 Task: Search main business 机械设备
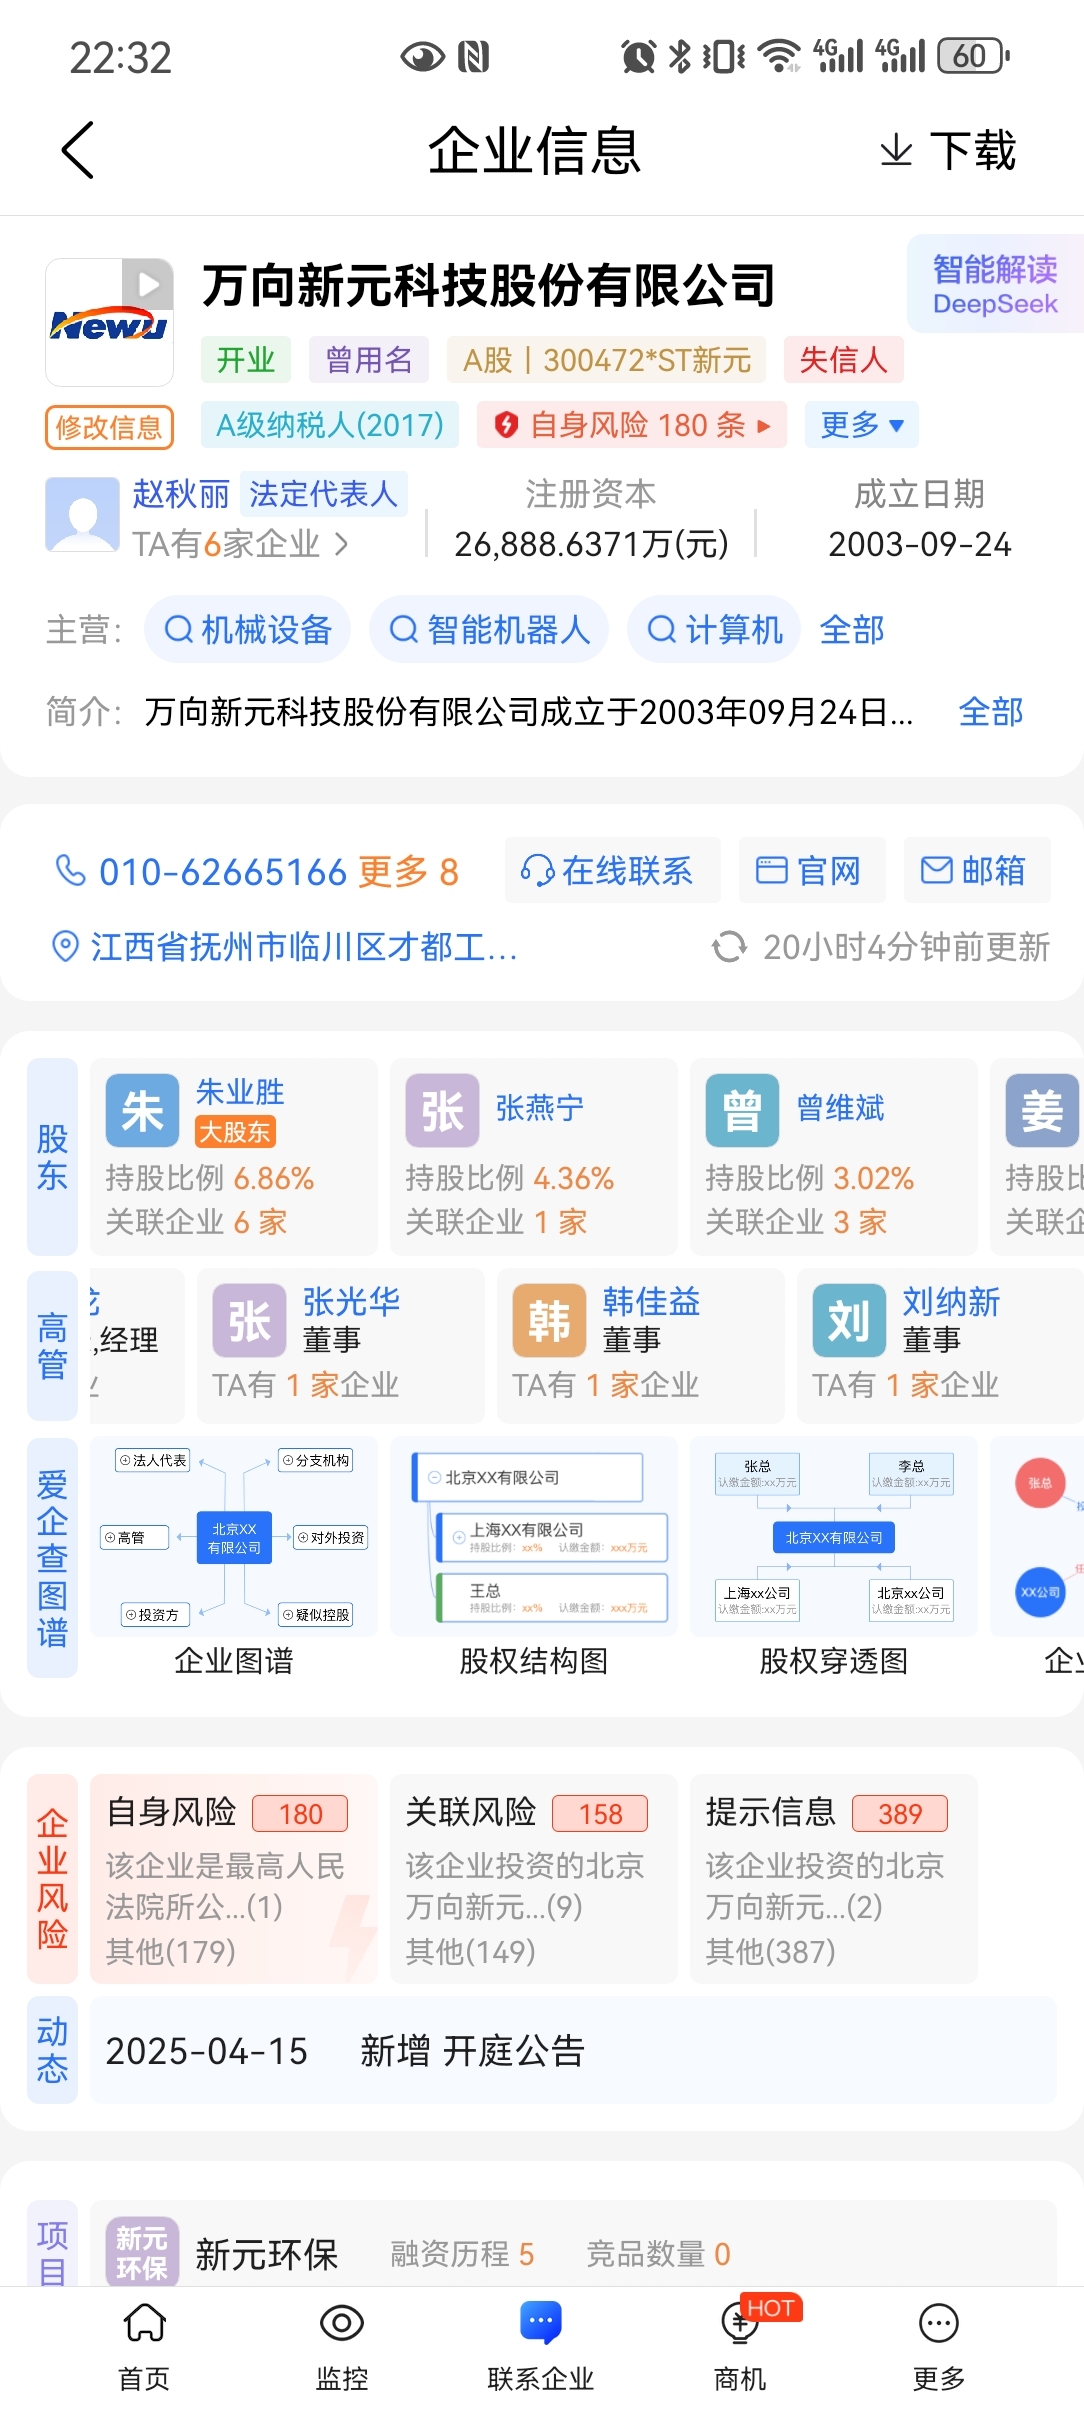click(x=247, y=629)
